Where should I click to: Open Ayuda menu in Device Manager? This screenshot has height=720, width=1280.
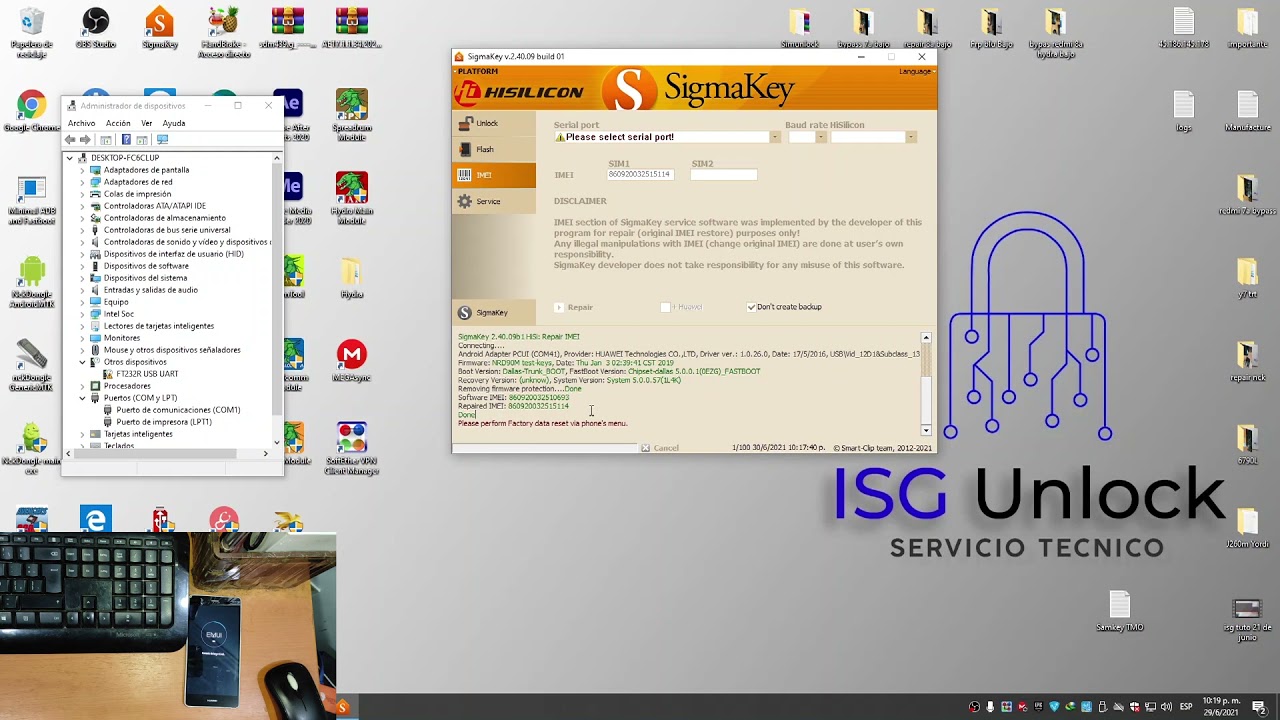tap(174, 123)
